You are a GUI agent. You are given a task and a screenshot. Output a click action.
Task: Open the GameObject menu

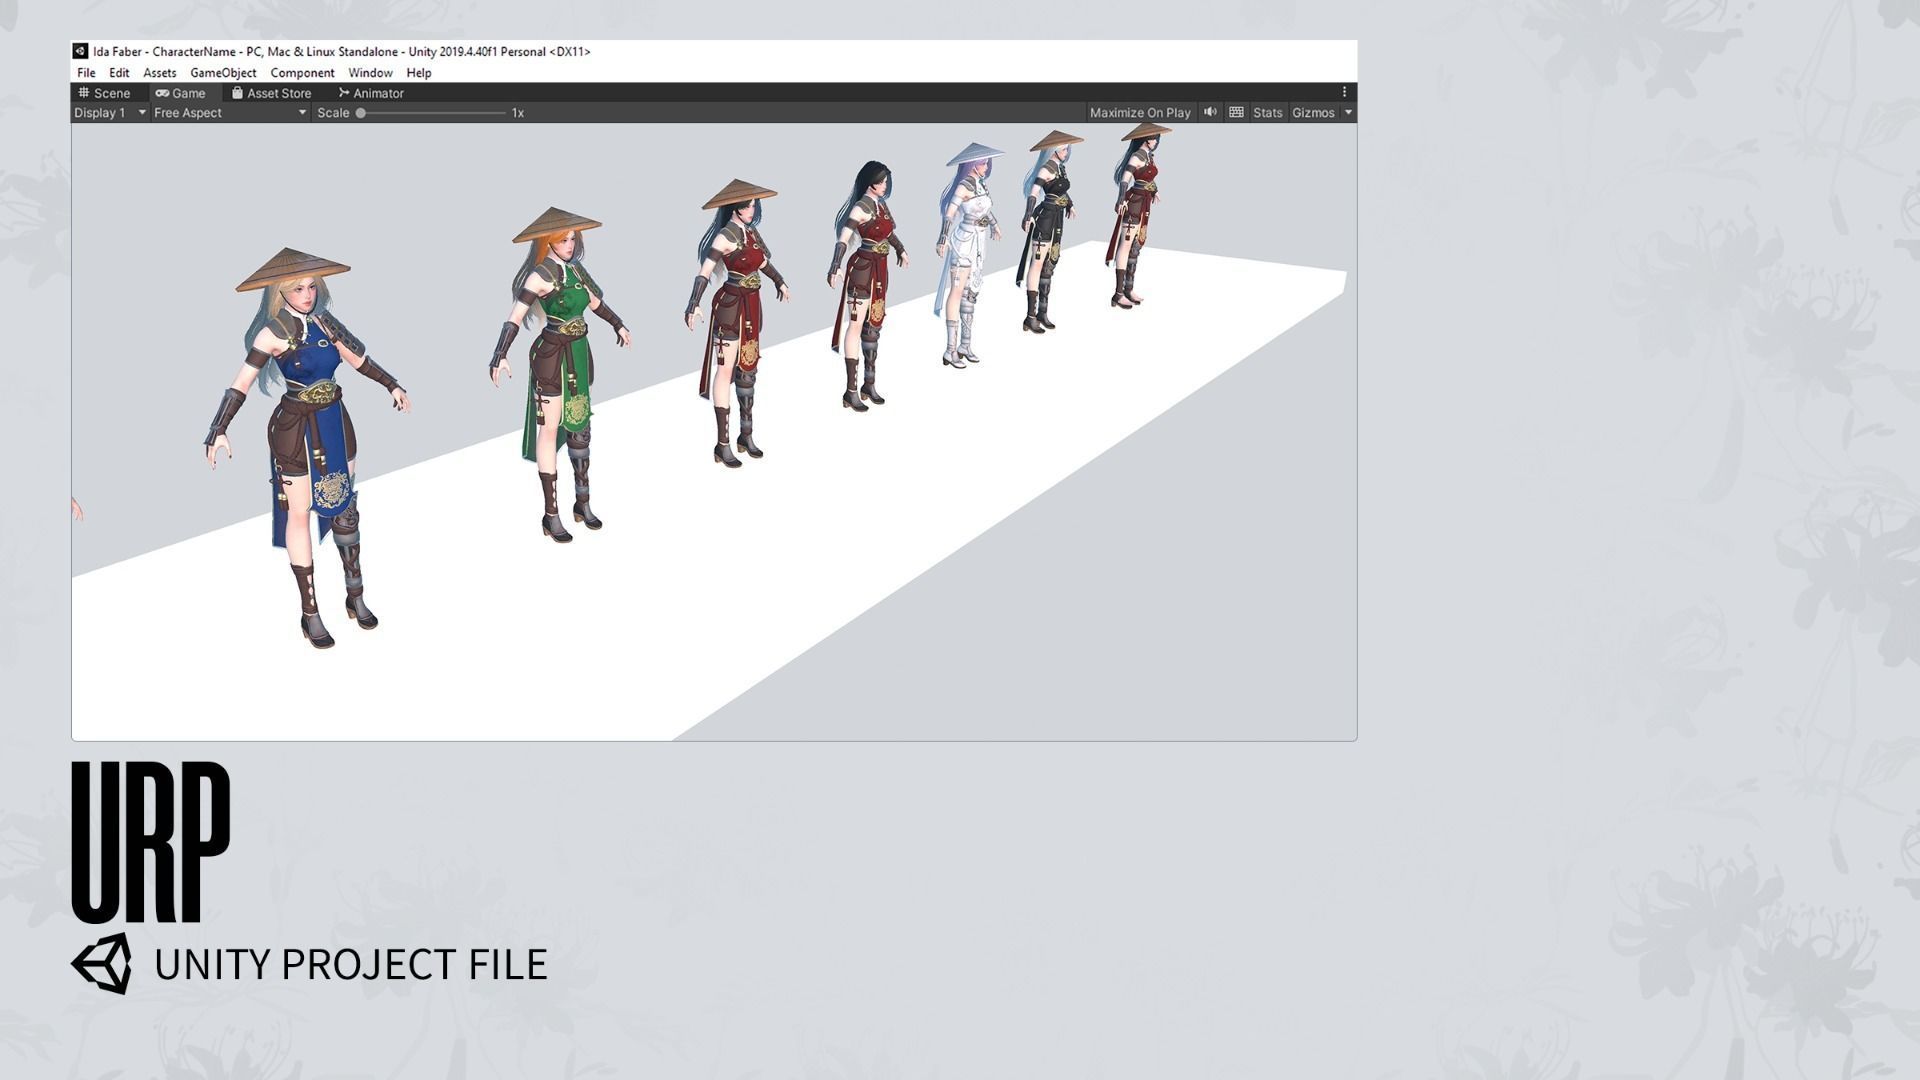(x=223, y=73)
